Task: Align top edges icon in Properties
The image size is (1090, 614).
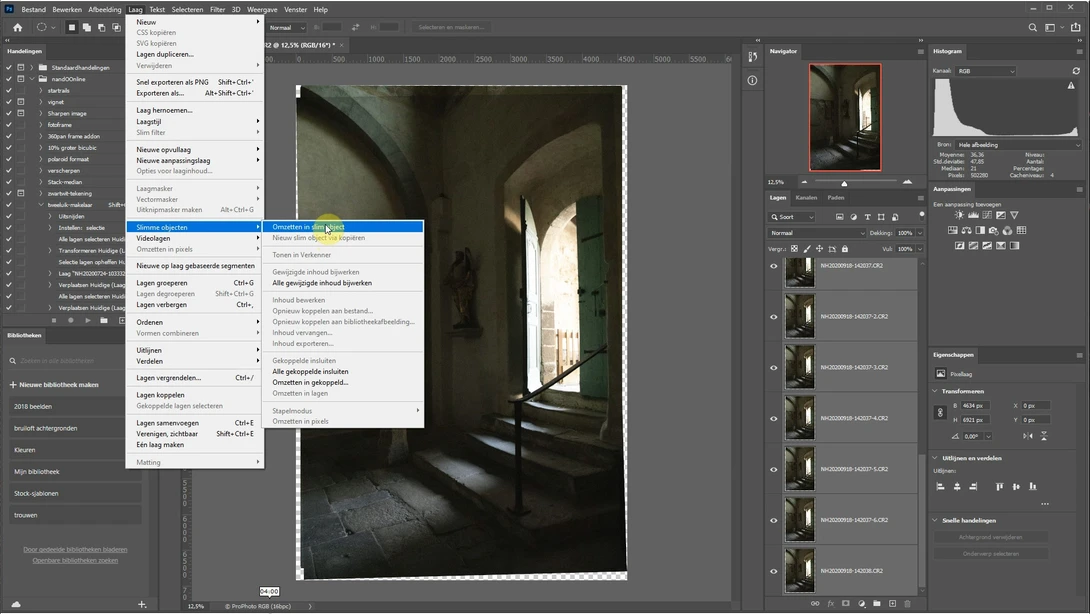Action: point(1000,487)
